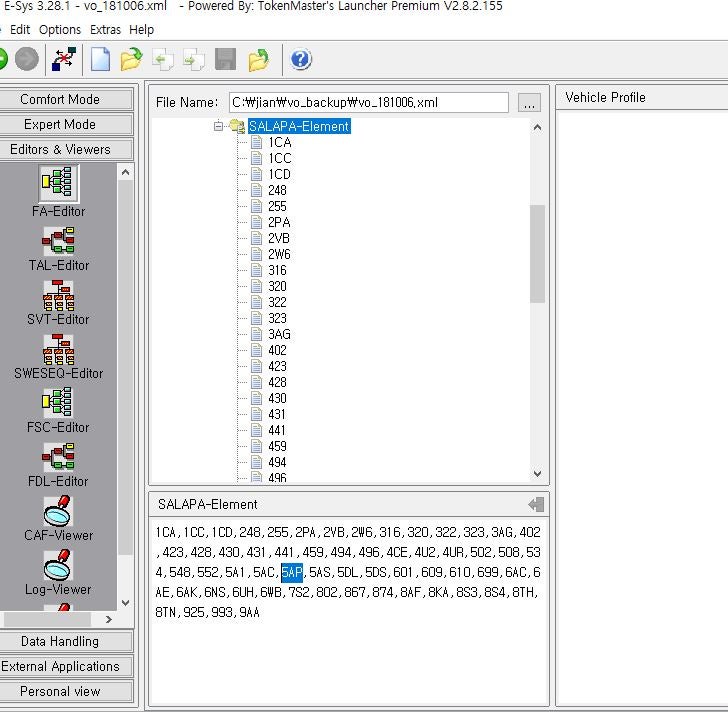This screenshot has width=728, height=712.
Task: Click the blue help question mark icon
Action: coord(301,60)
